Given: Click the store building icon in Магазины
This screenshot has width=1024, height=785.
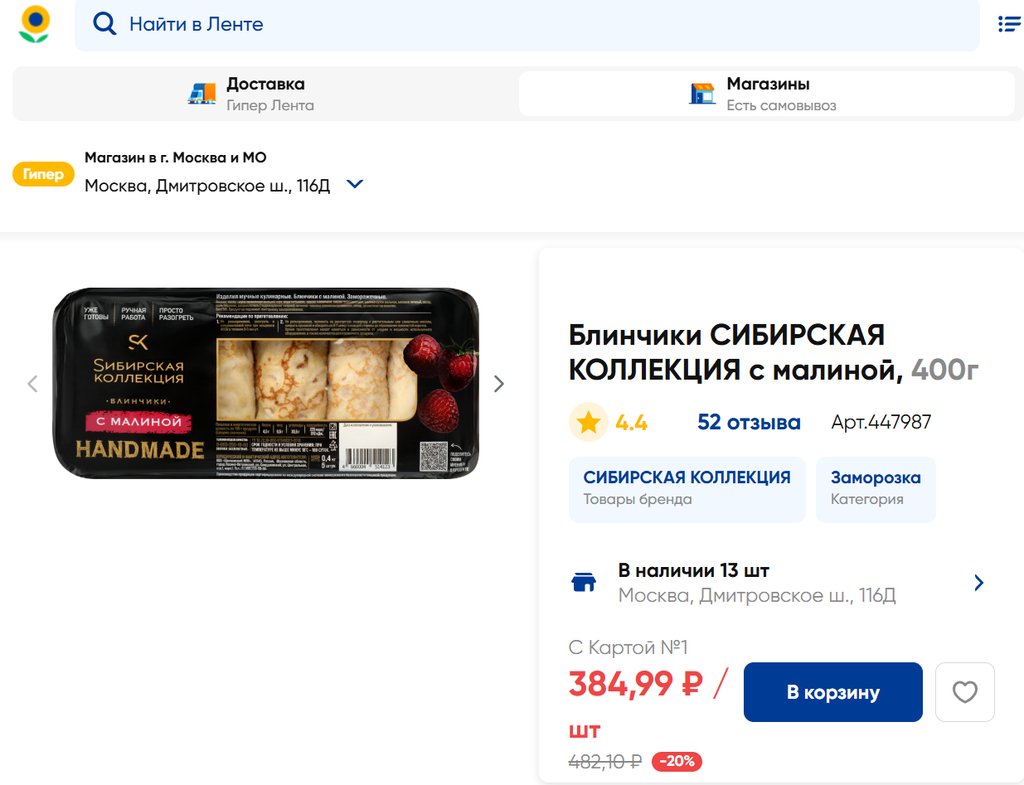Looking at the screenshot, I should click(703, 93).
